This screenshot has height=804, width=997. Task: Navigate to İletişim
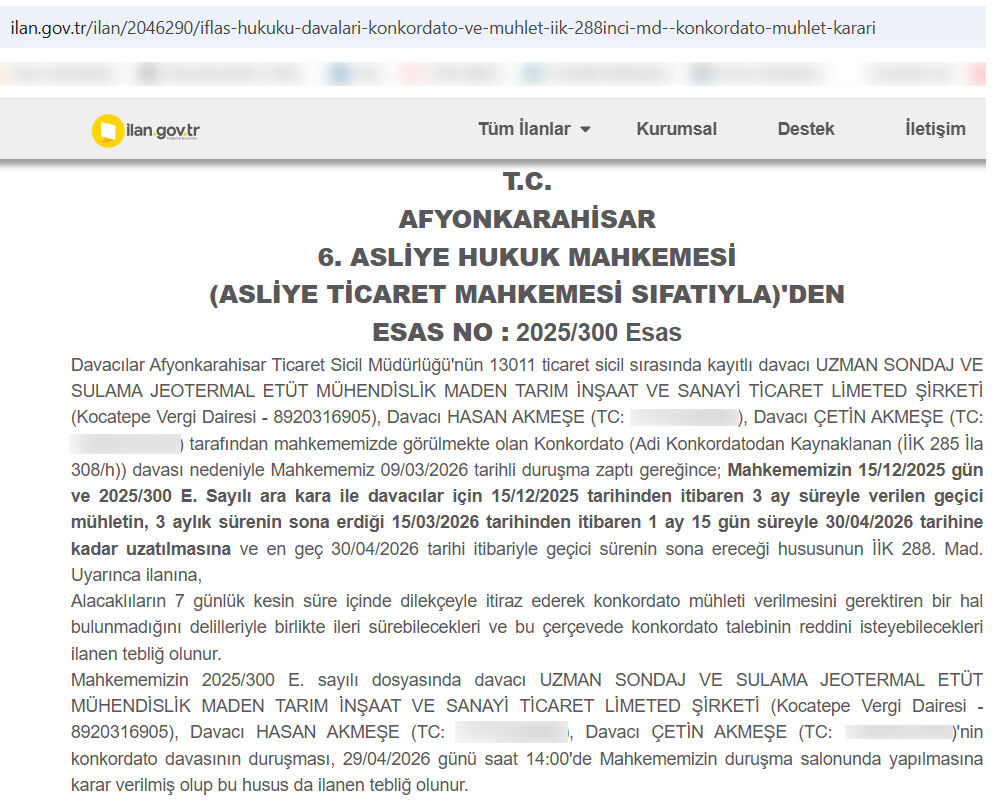(x=935, y=129)
